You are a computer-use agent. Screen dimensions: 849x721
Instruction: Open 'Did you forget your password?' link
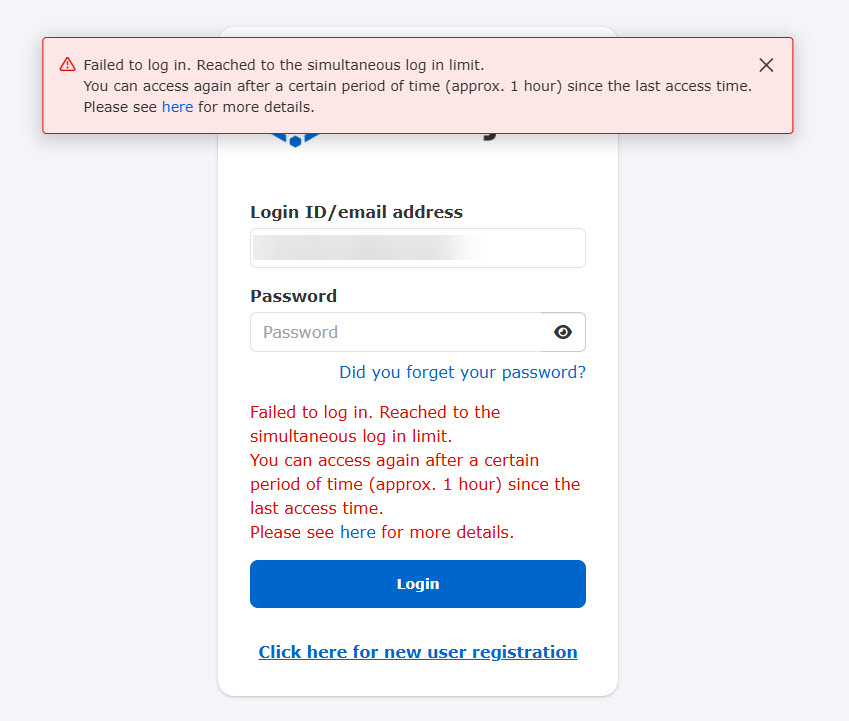coord(462,372)
